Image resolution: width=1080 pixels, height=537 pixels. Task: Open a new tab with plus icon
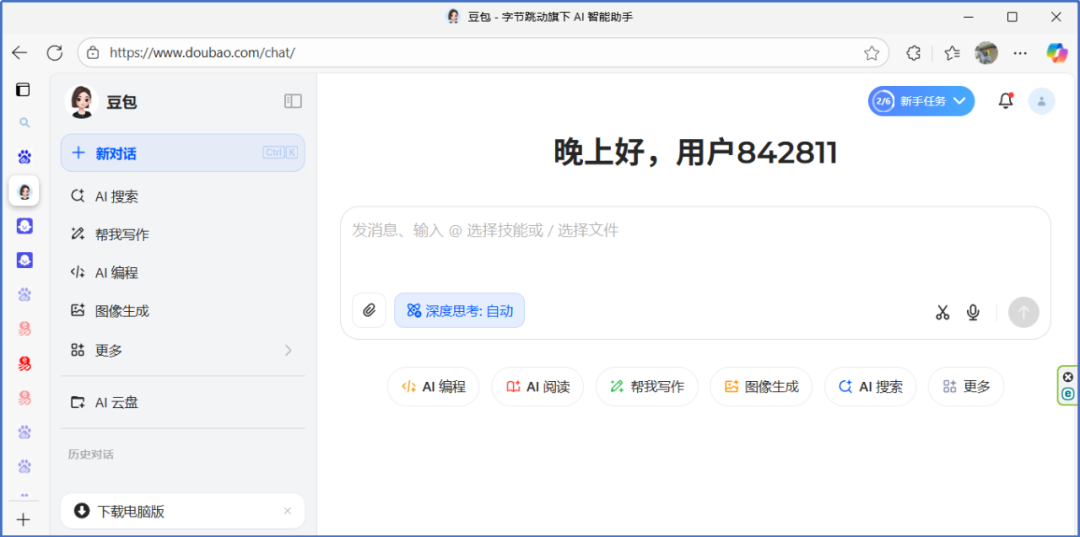tap(23, 520)
